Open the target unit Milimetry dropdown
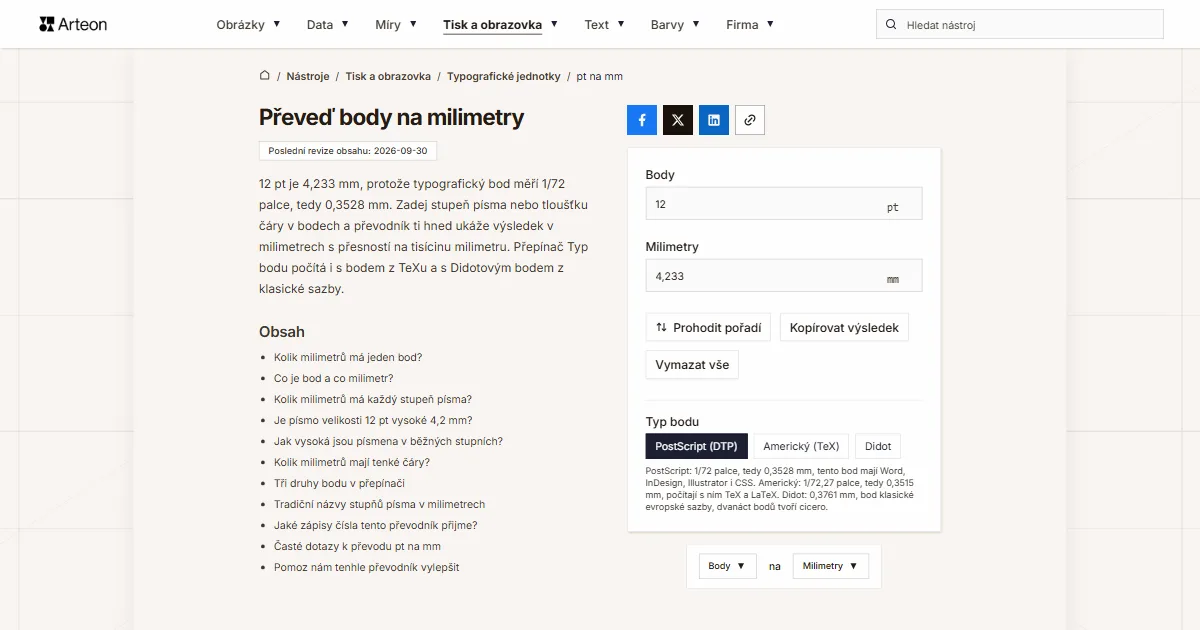 pyautogui.click(x=831, y=566)
